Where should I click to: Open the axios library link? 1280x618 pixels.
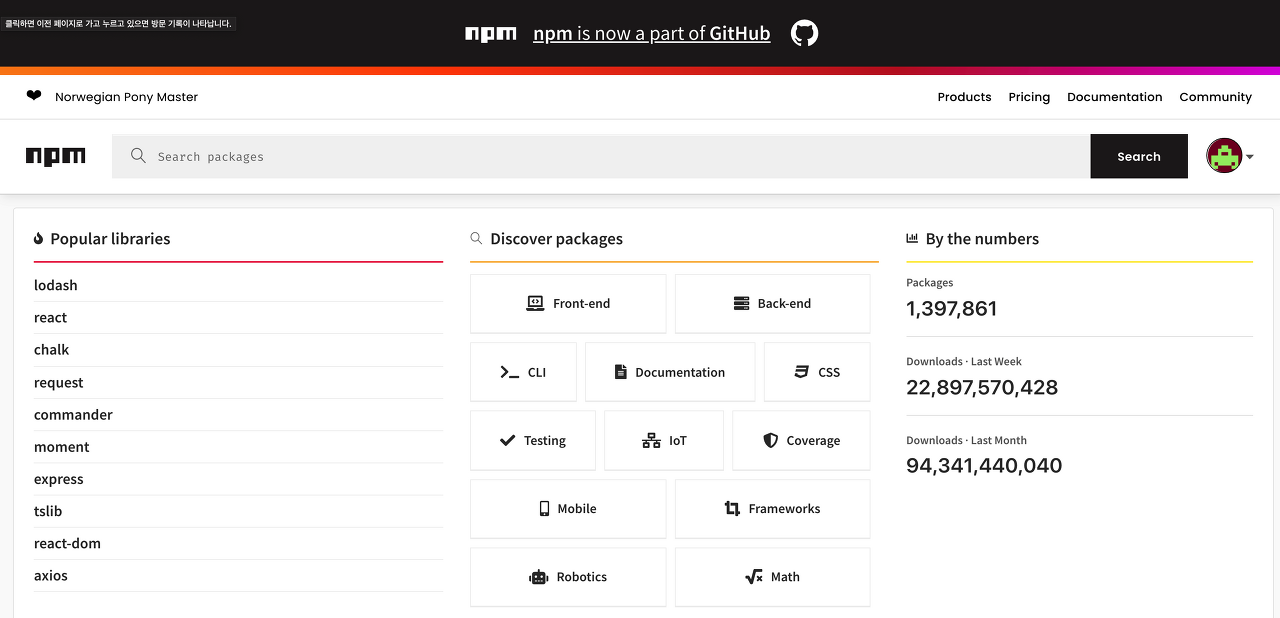pos(51,575)
